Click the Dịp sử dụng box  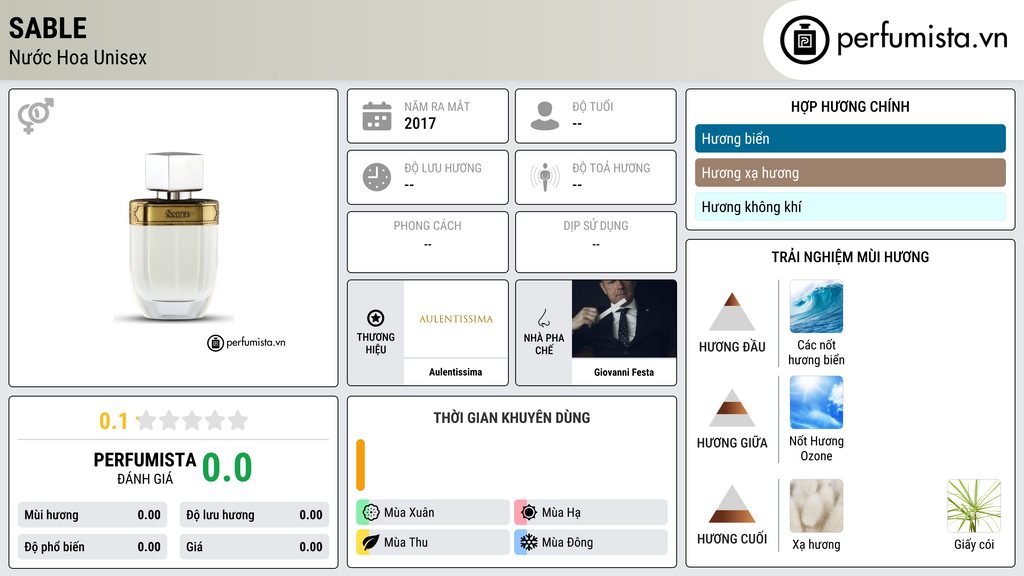596,242
